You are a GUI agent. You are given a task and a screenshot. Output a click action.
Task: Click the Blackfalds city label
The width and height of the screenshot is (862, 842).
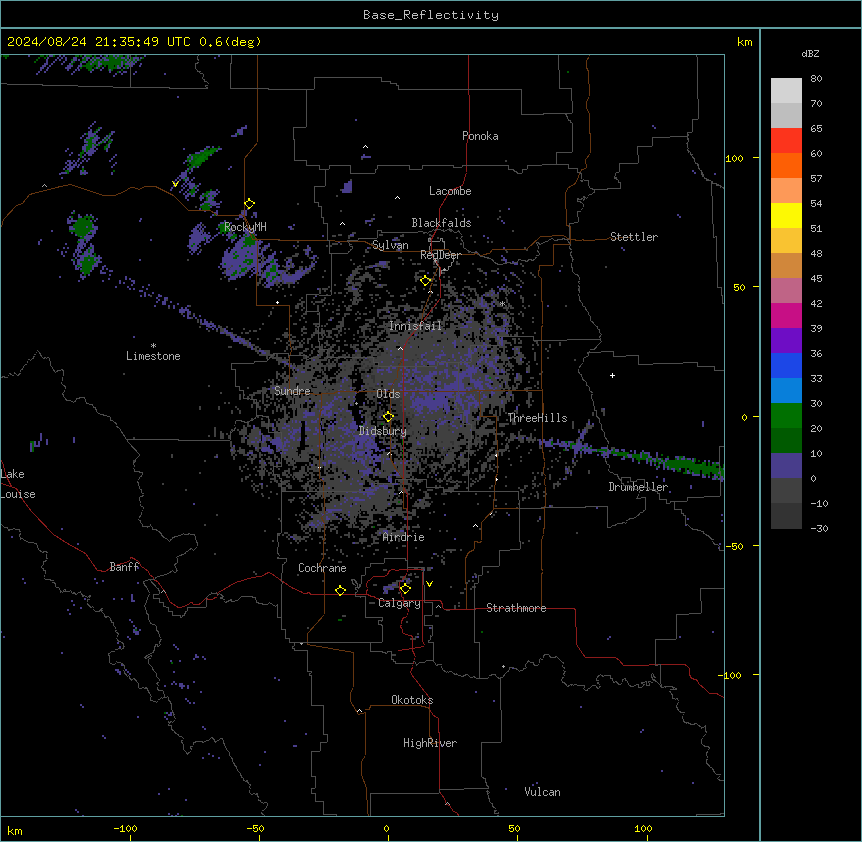pos(441,223)
